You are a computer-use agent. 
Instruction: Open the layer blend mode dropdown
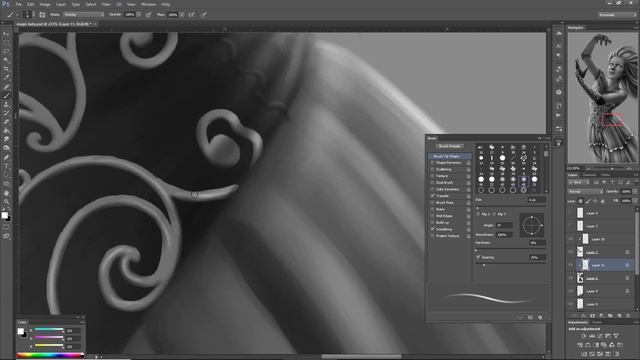tap(585, 191)
